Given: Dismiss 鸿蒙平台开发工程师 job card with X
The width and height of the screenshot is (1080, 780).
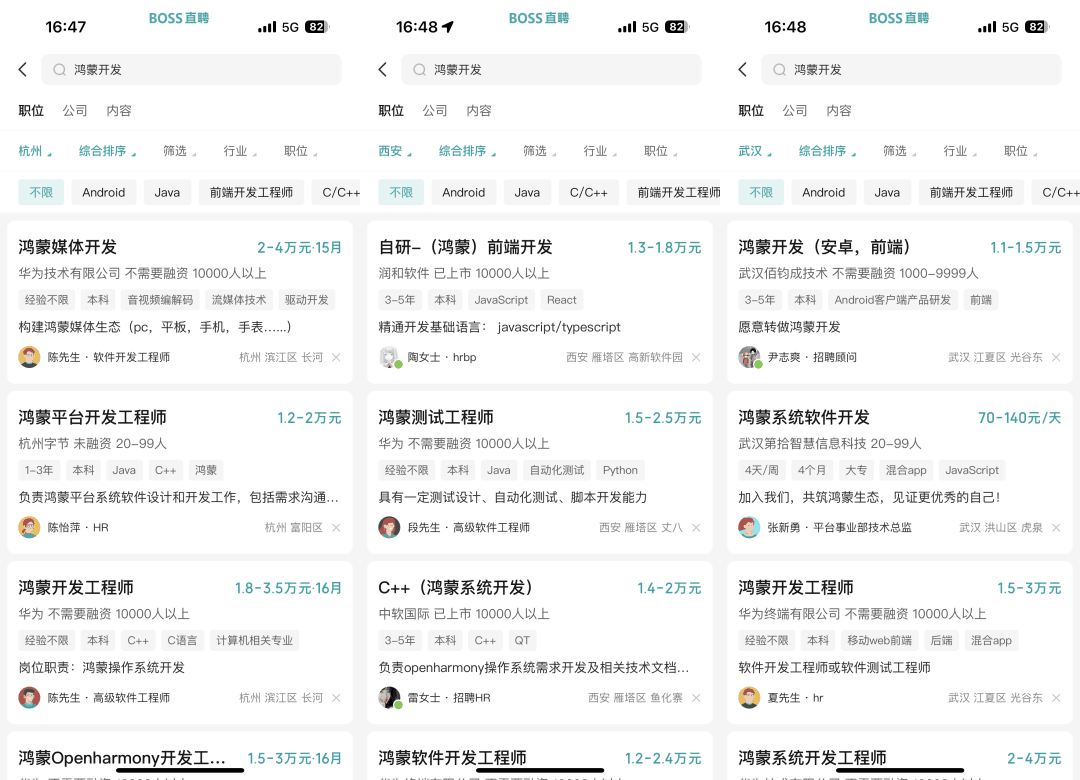Looking at the screenshot, I should 336,527.
